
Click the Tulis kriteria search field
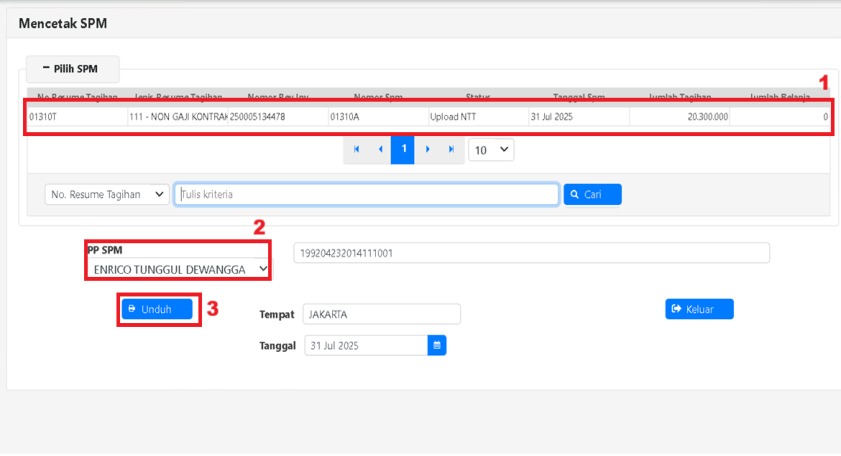point(366,194)
